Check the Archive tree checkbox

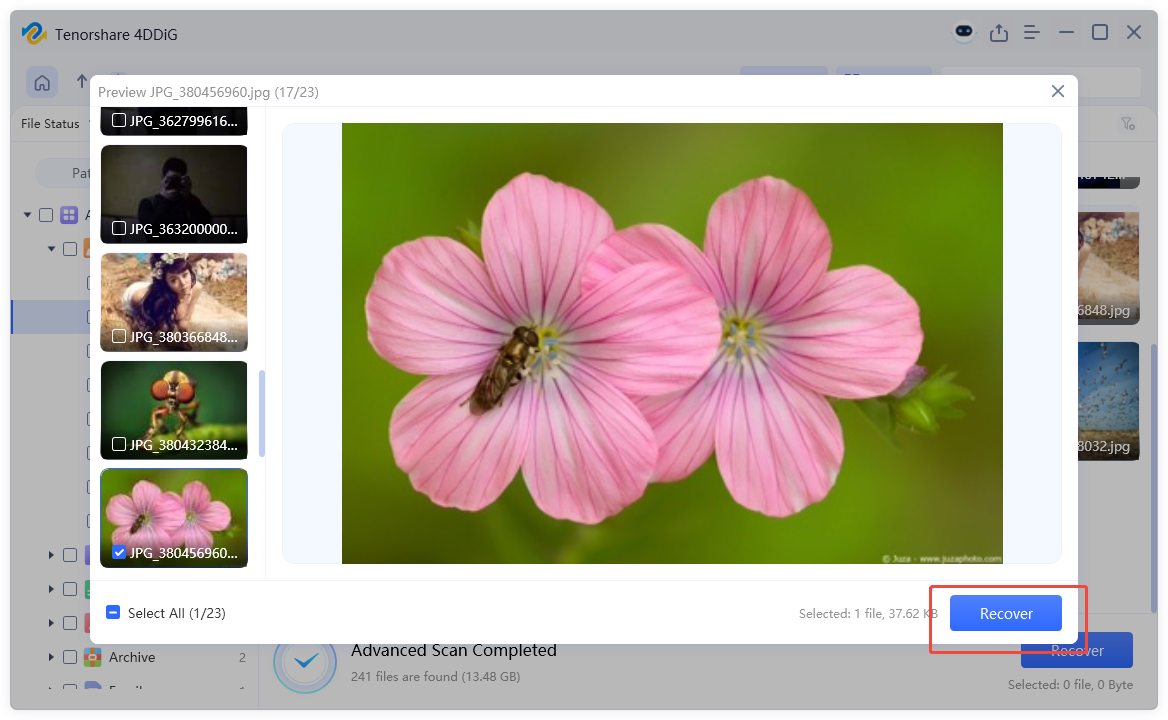(70, 657)
